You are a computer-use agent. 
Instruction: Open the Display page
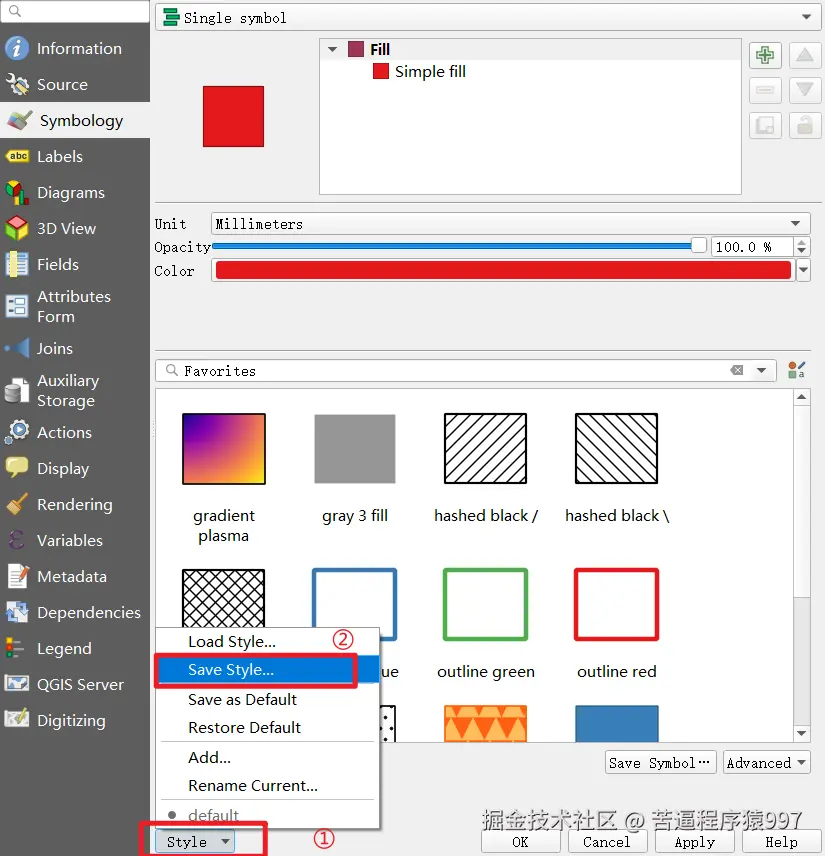[x=75, y=468]
